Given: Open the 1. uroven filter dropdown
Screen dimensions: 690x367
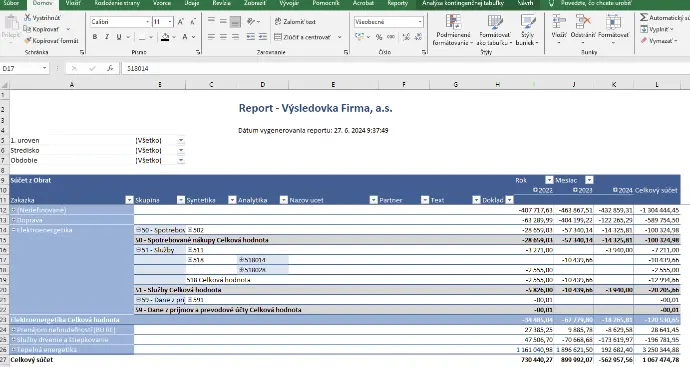Looking at the screenshot, I should coord(181,140).
